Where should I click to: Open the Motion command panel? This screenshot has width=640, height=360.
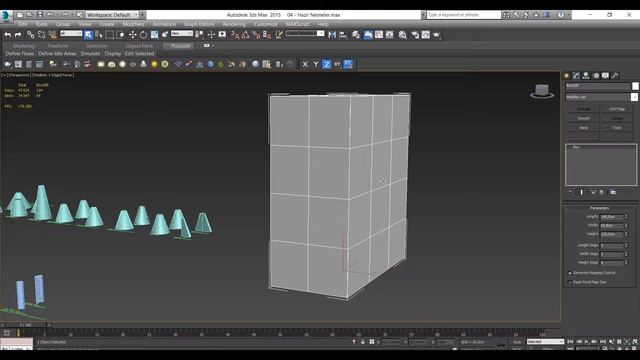coord(596,76)
